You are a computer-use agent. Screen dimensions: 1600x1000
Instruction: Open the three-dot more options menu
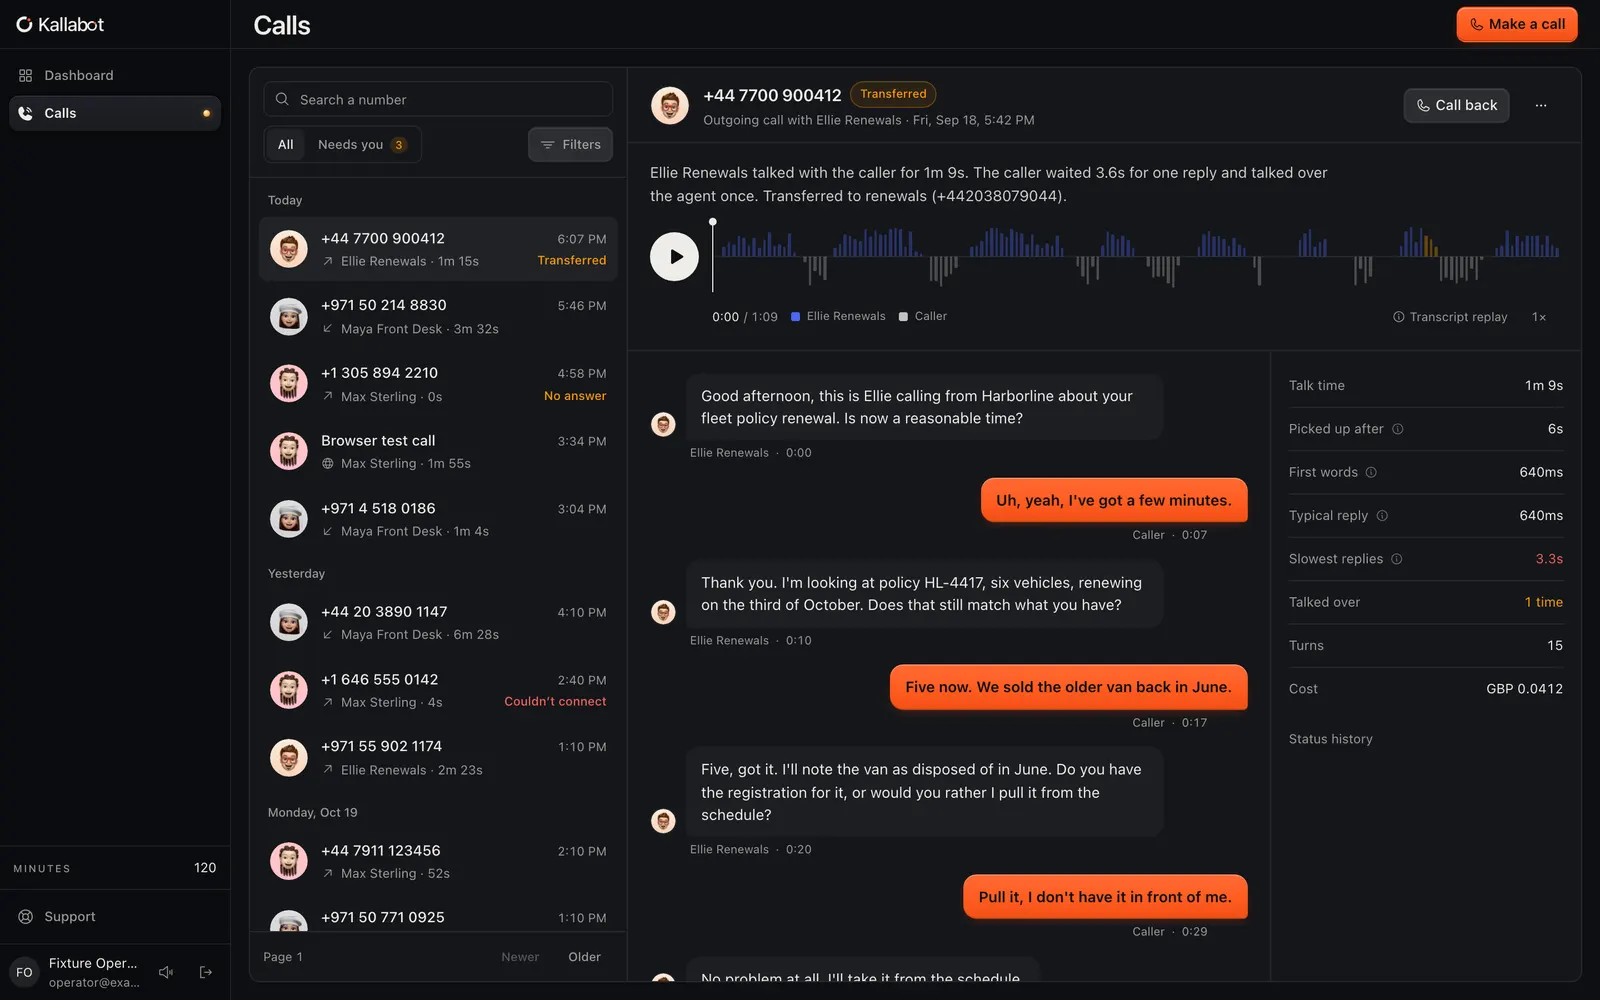1541,105
